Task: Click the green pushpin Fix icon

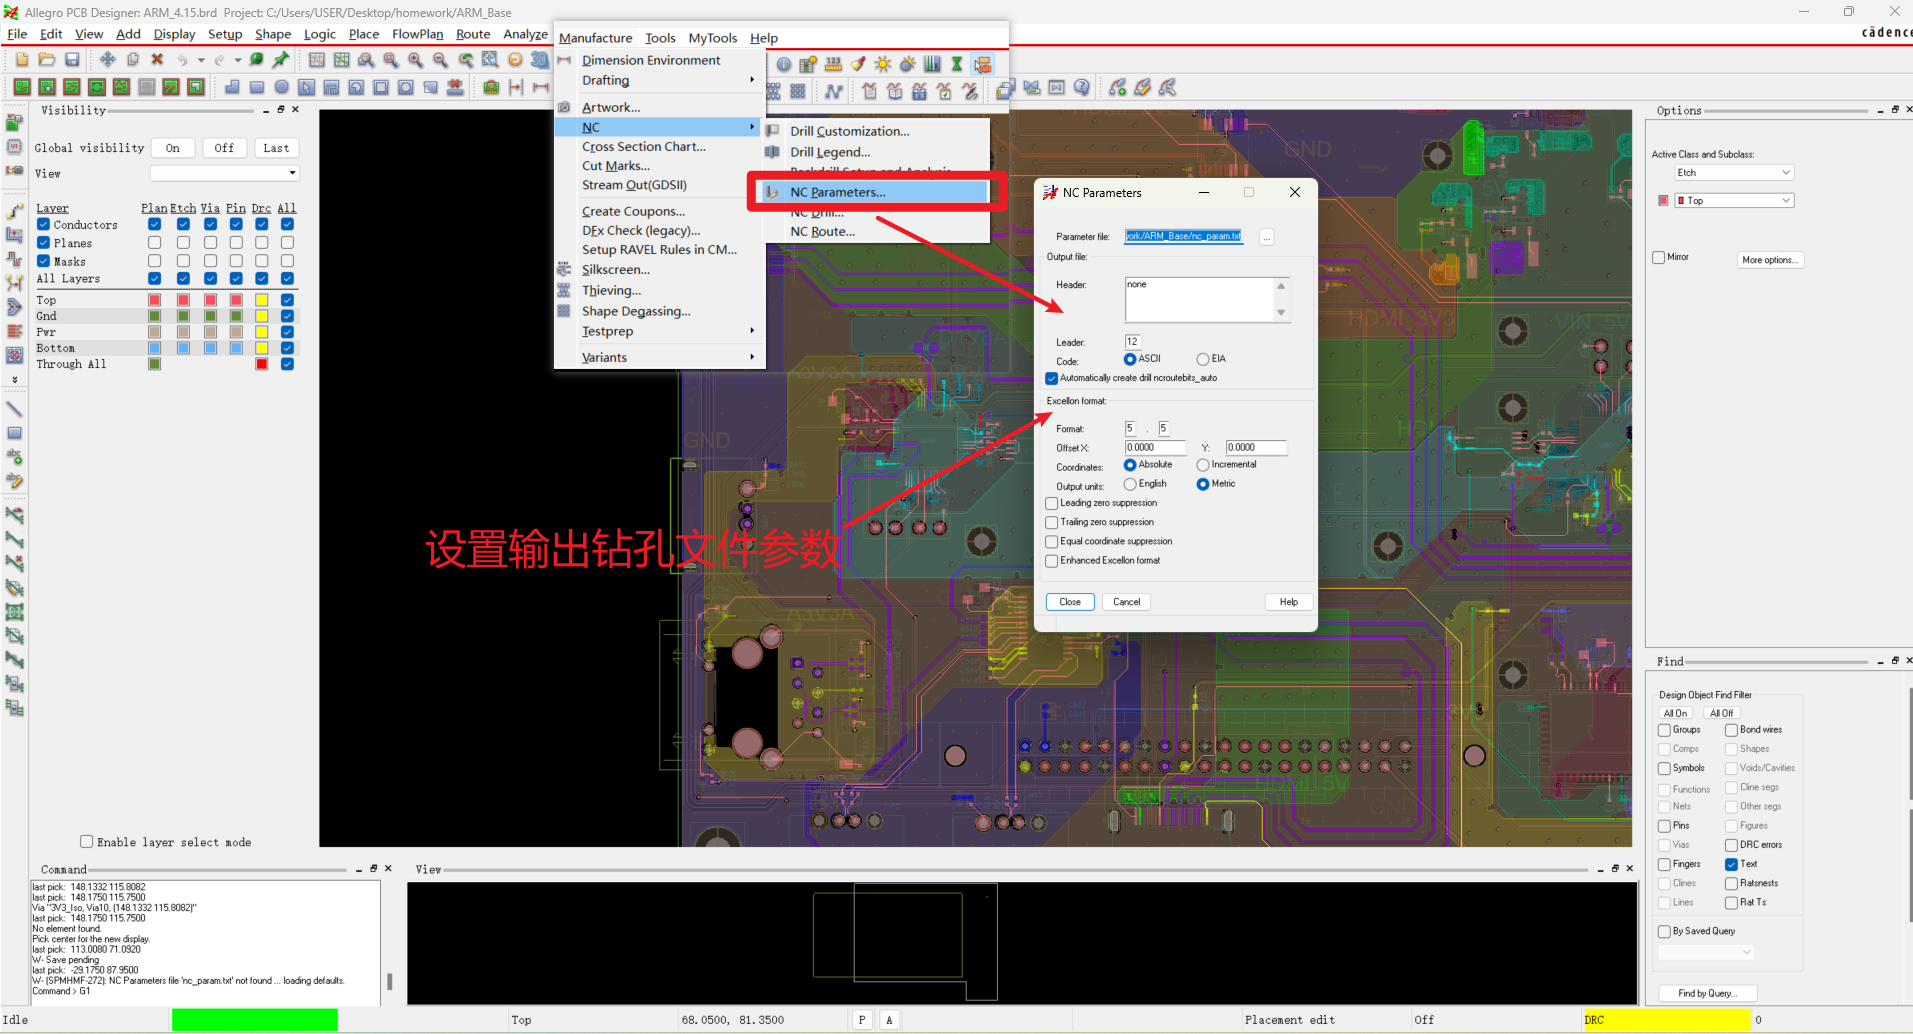Action: 282,60
